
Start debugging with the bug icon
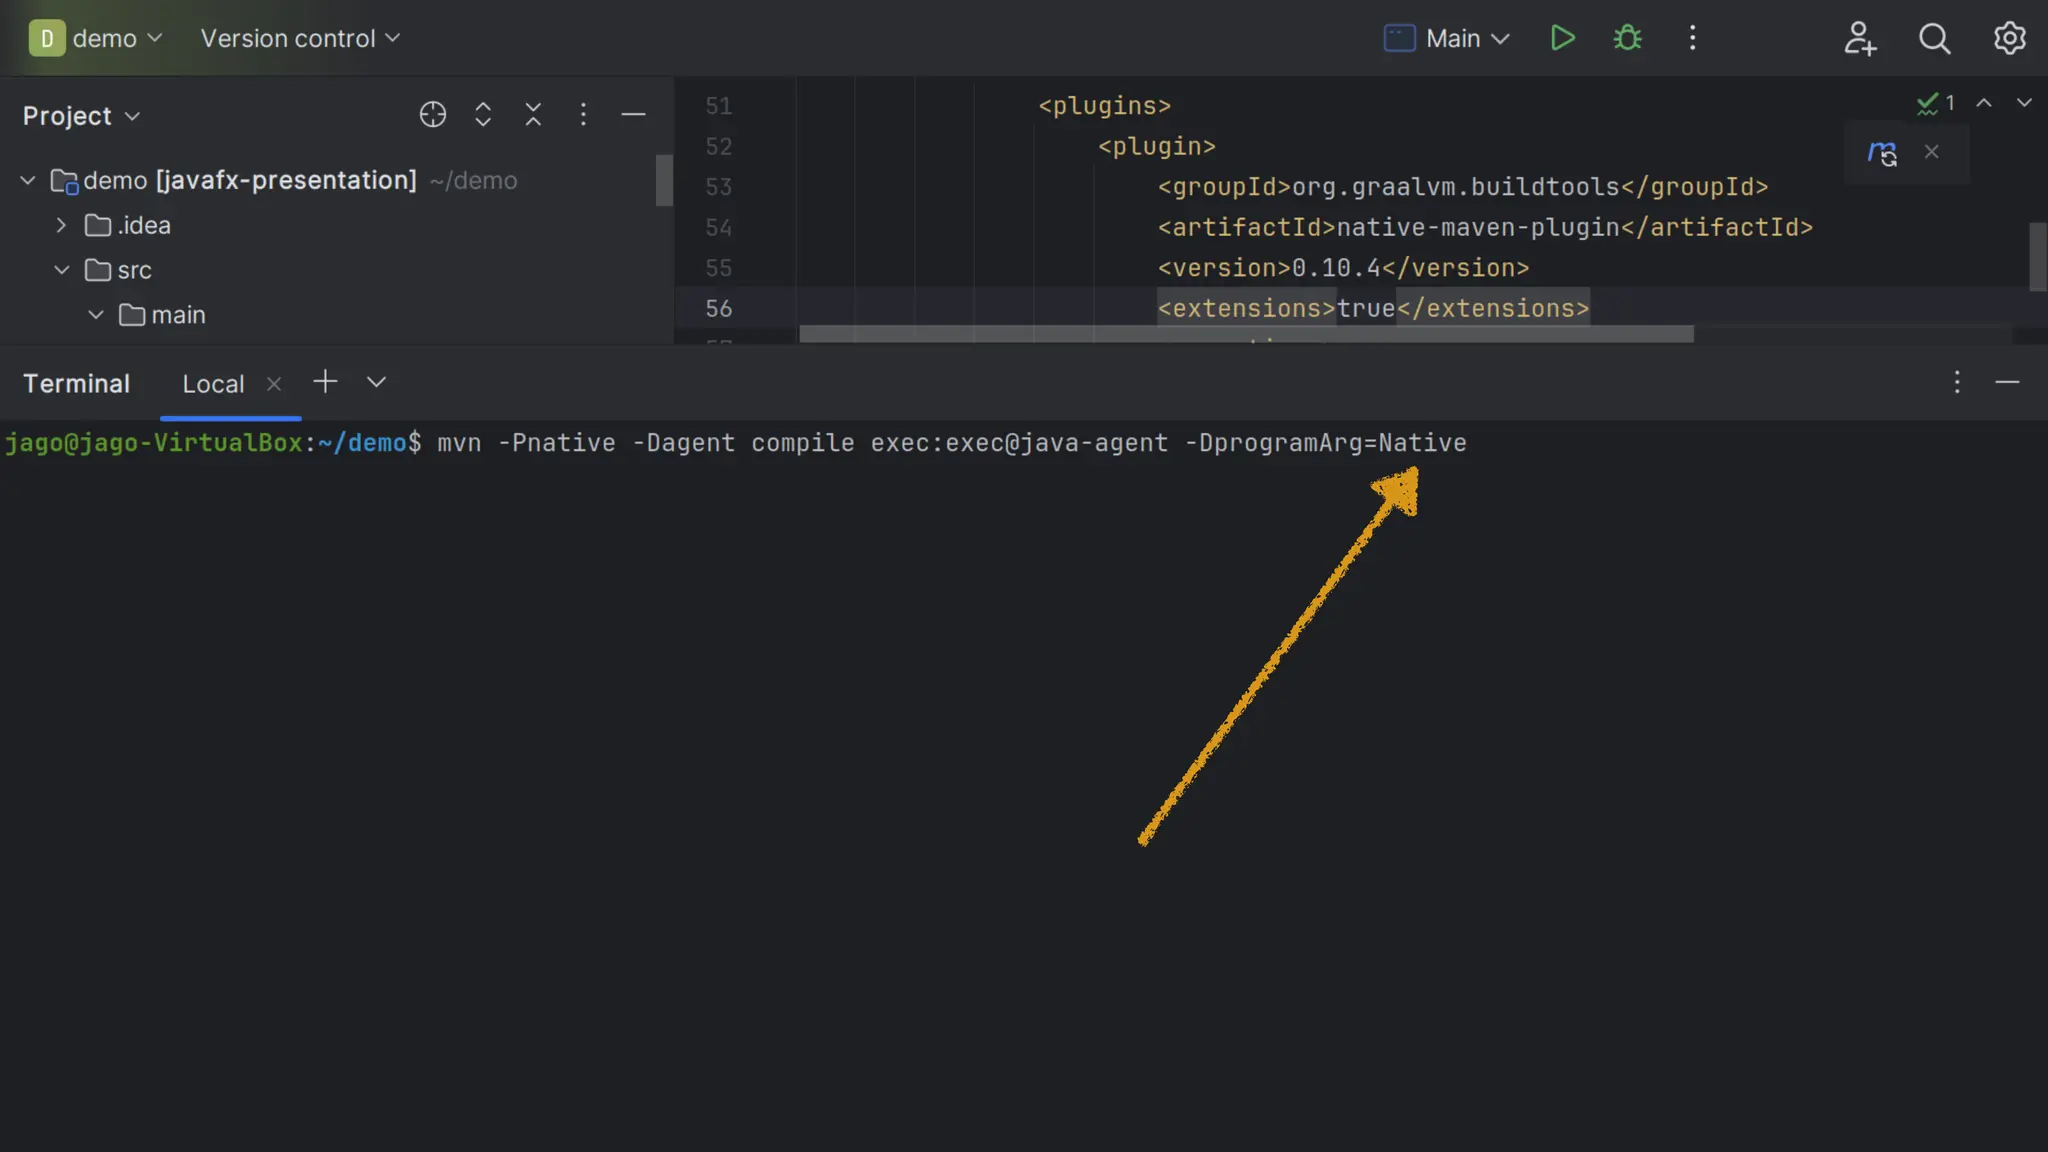(x=1627, y=38)
